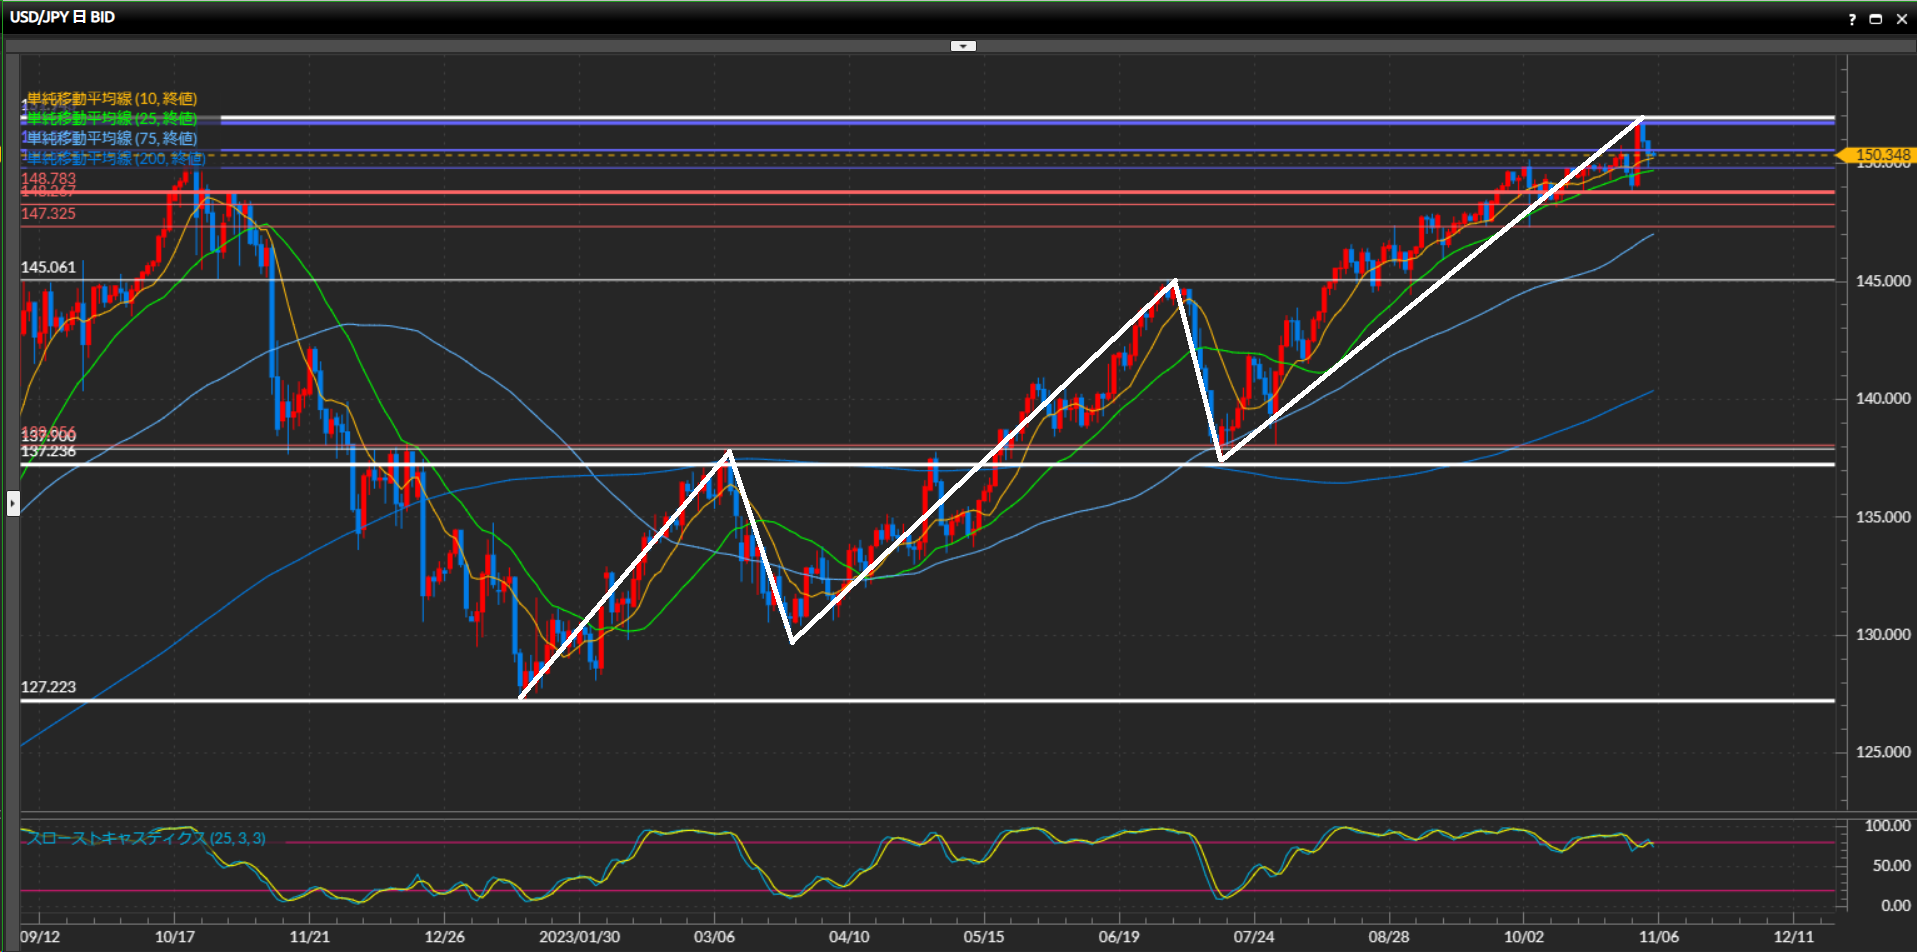Viewport: 1917px width, 952px height.
Task: Expand the left side panel arrow
Action: (x=13, y=503)
